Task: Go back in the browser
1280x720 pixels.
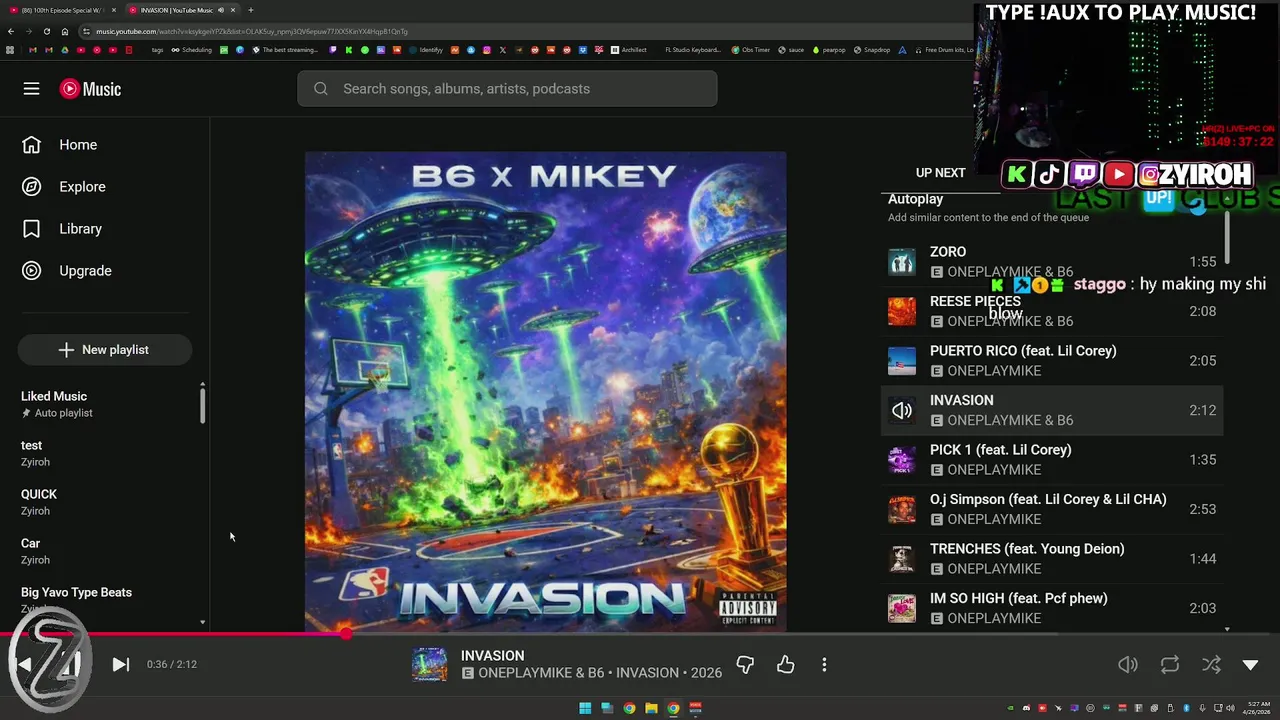Action: pyautogui.click(x=10, y=31)
